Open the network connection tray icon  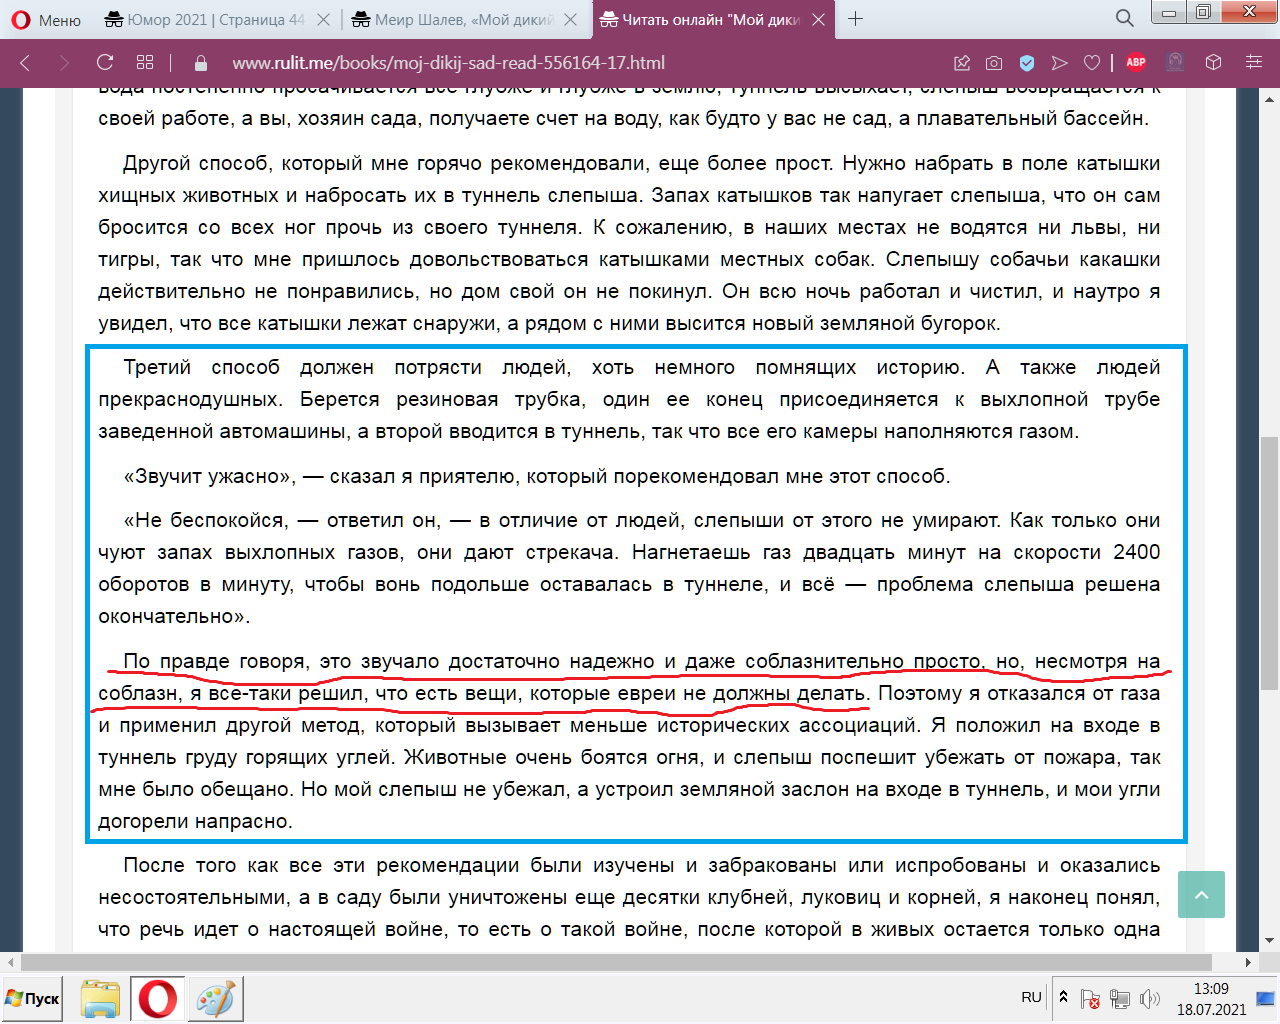coord(1120,998)
